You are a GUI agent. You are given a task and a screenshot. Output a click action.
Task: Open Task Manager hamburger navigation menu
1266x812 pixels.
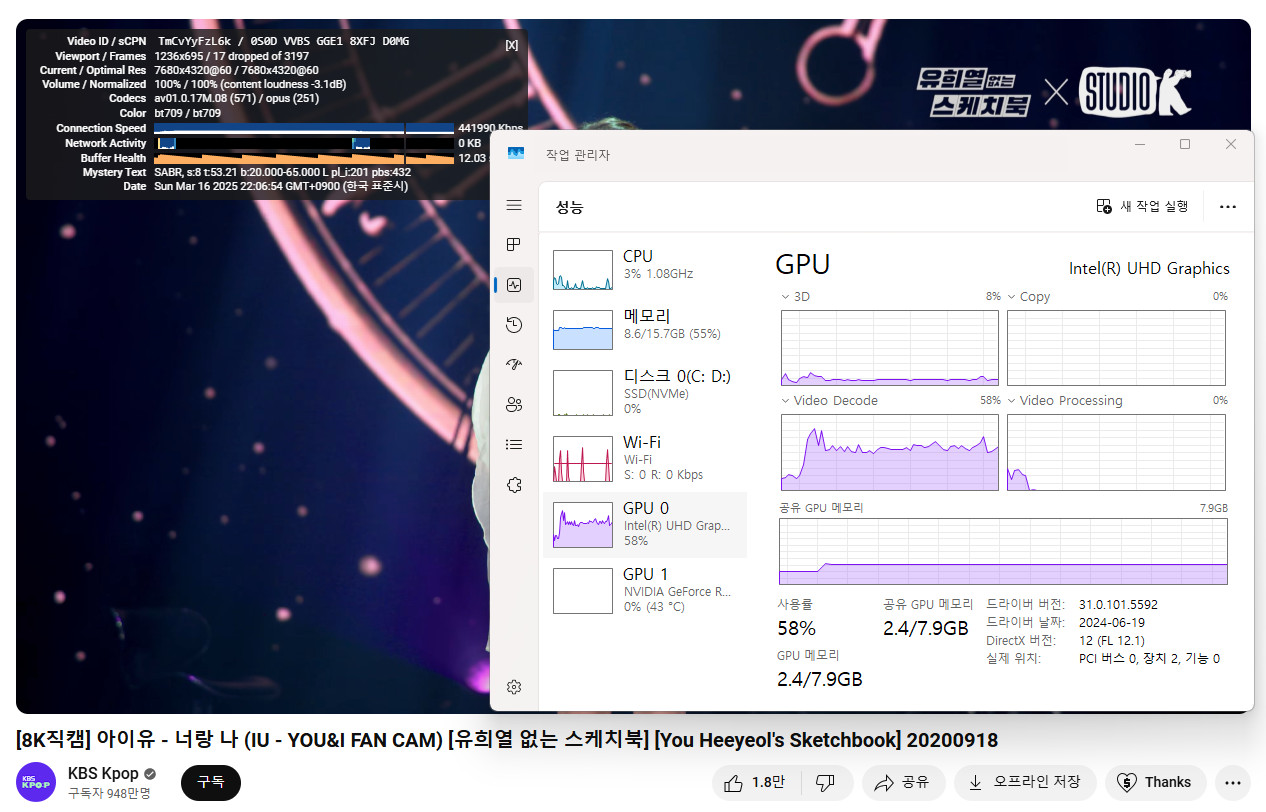coord(514,205)
